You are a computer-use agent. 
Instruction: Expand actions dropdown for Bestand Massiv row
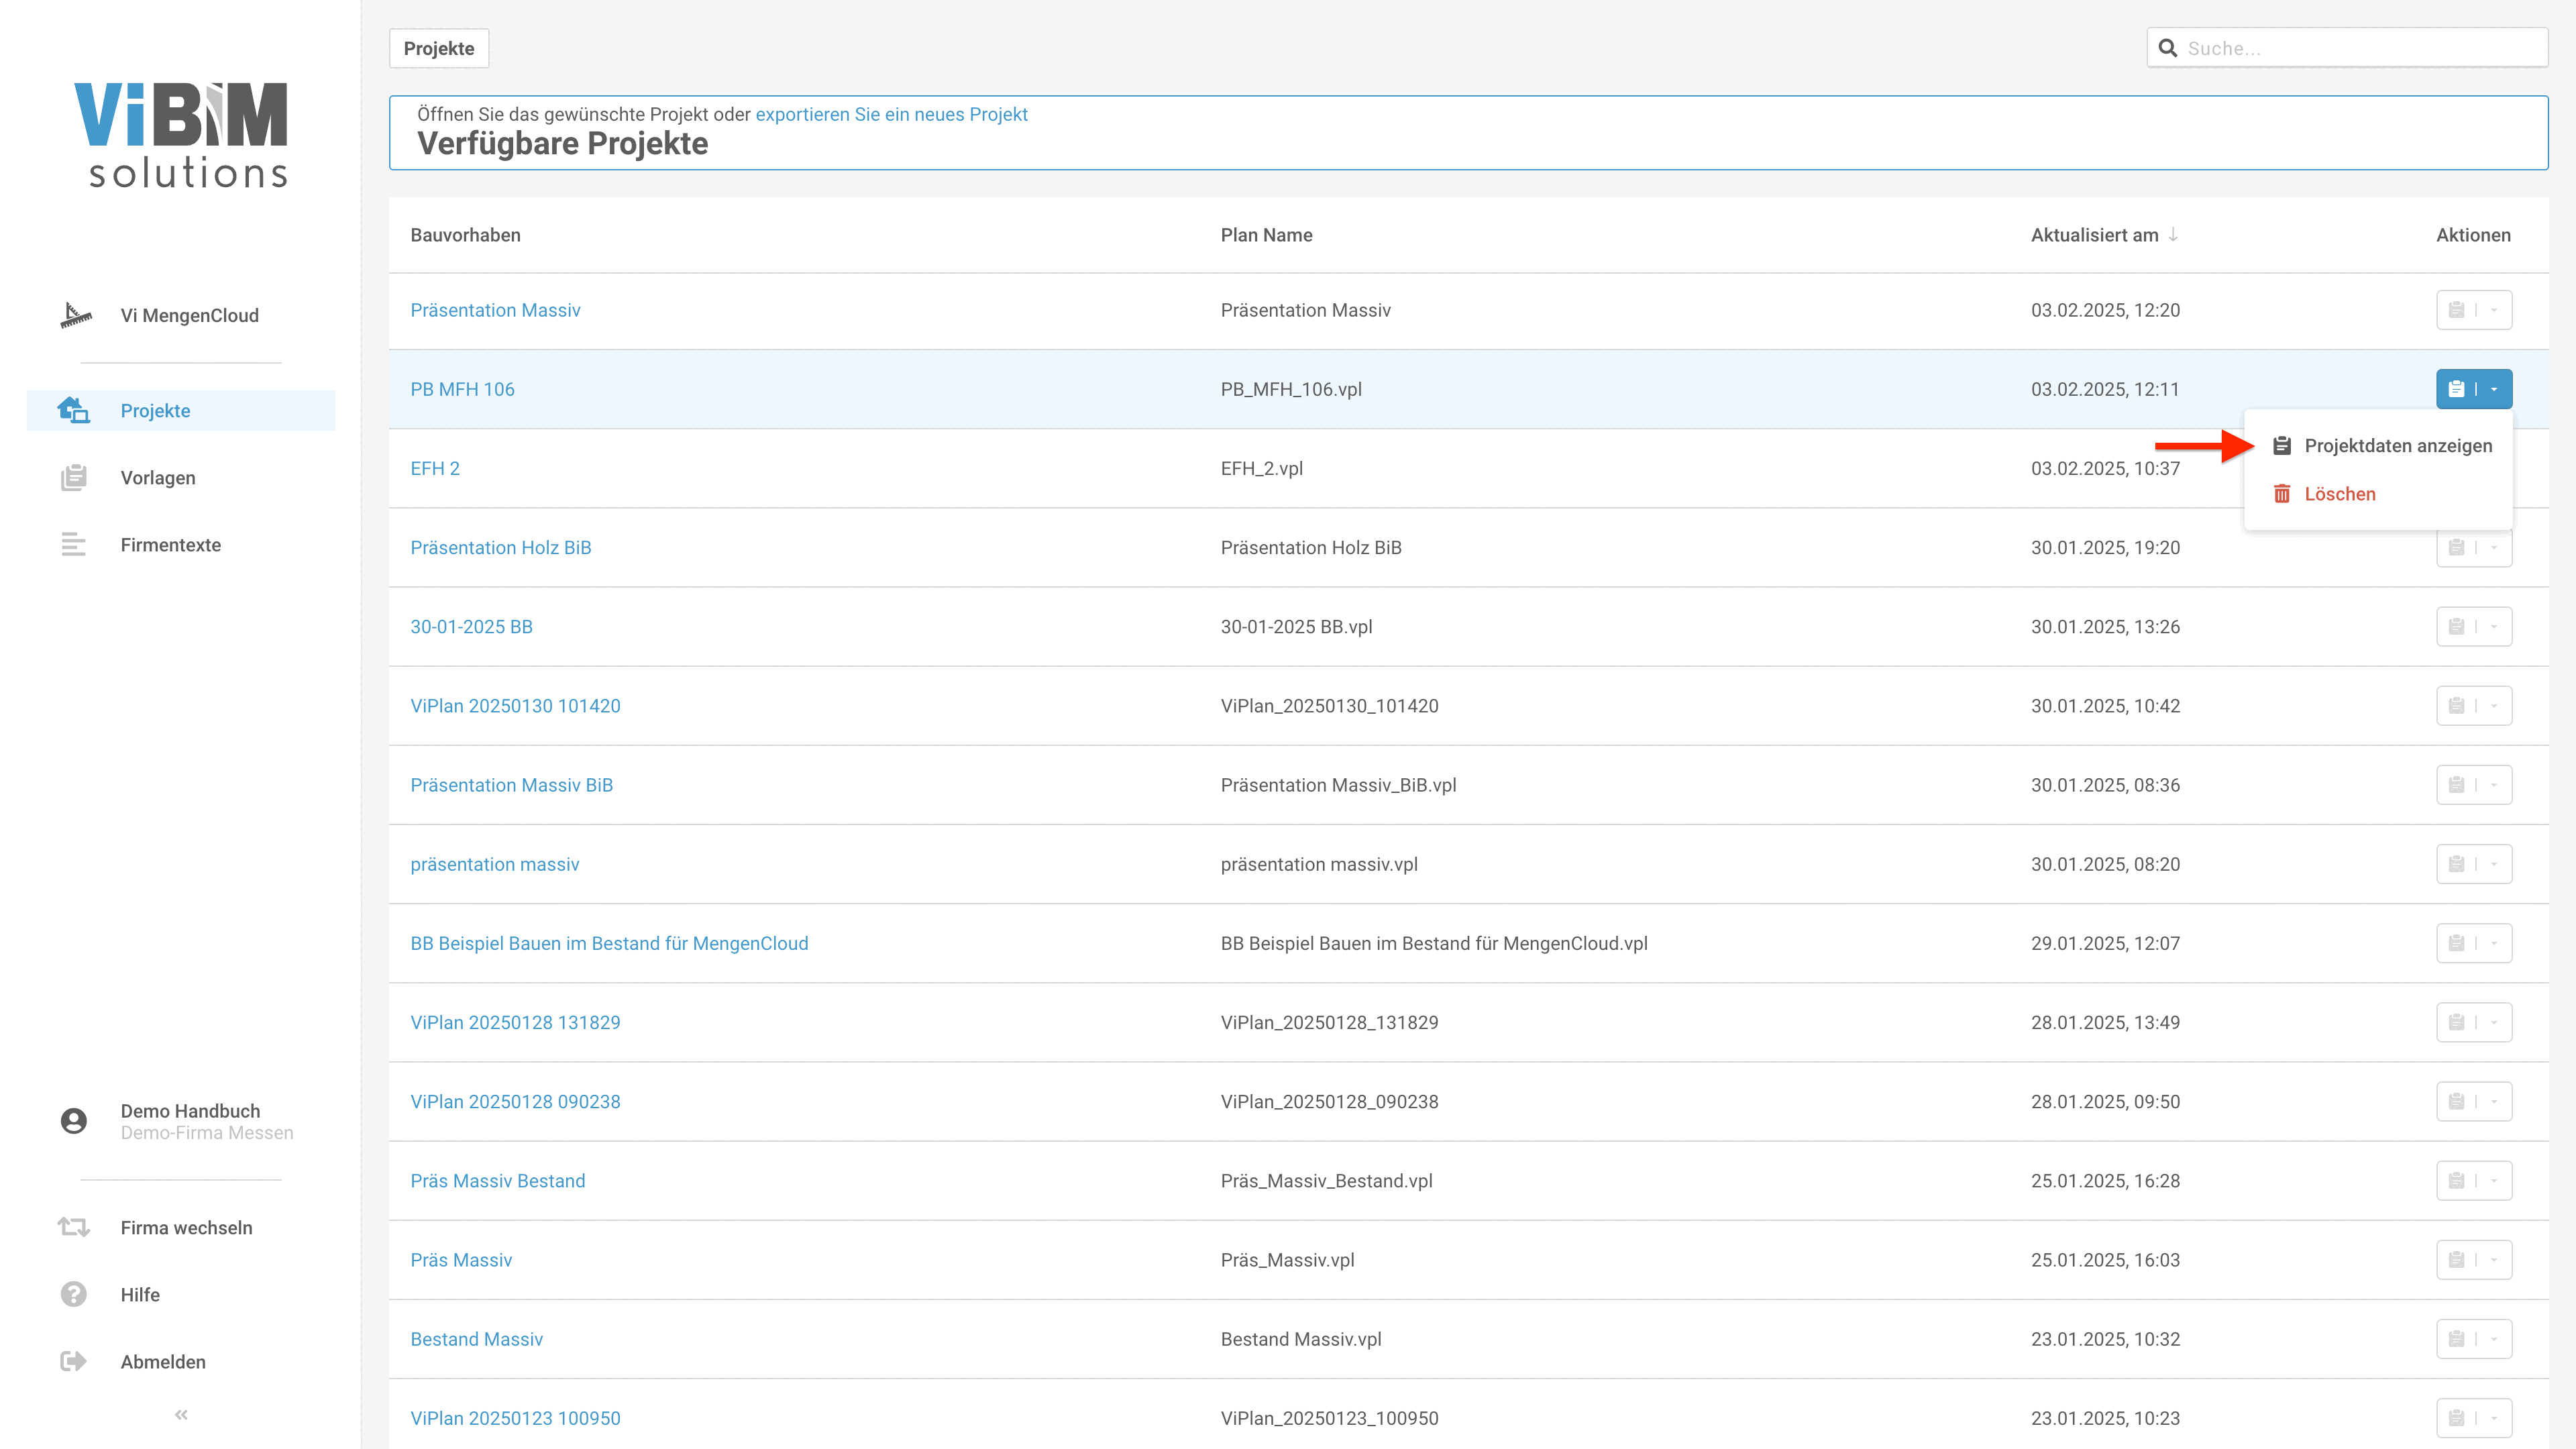click(x=2494, y=1339)
